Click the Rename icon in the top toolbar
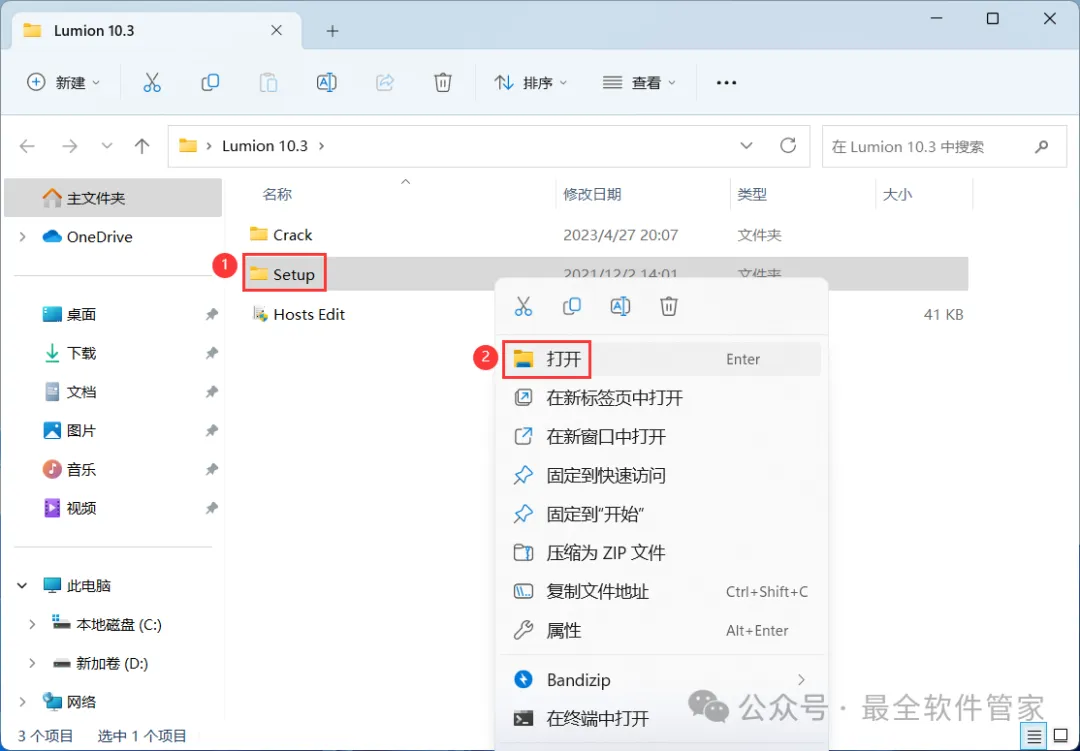This screenshot has width=1080, height=751. click(326, 83)
